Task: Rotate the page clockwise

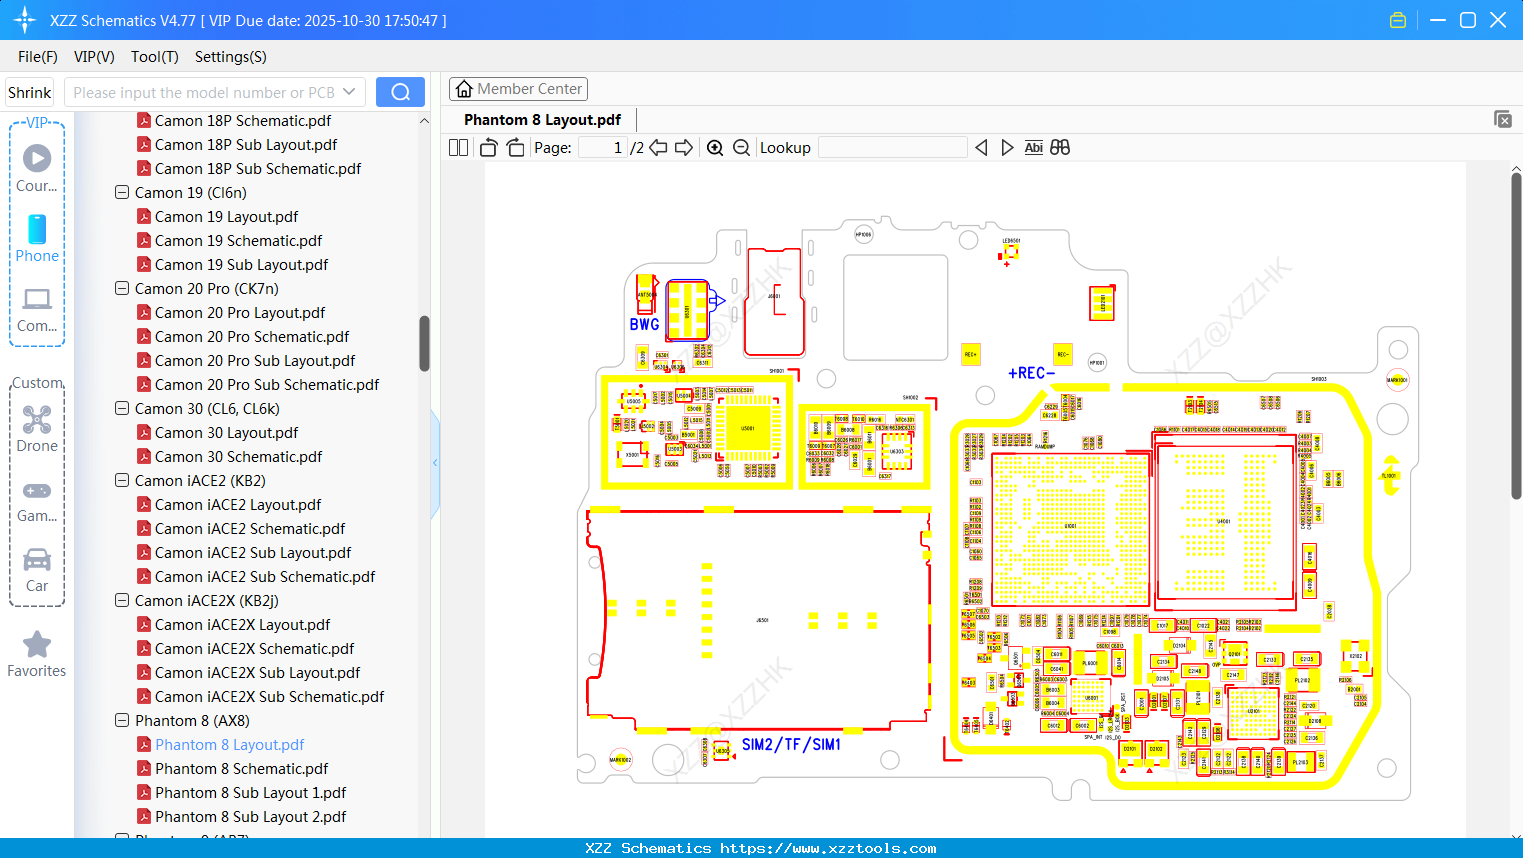Action: click(x=516, y=148)
